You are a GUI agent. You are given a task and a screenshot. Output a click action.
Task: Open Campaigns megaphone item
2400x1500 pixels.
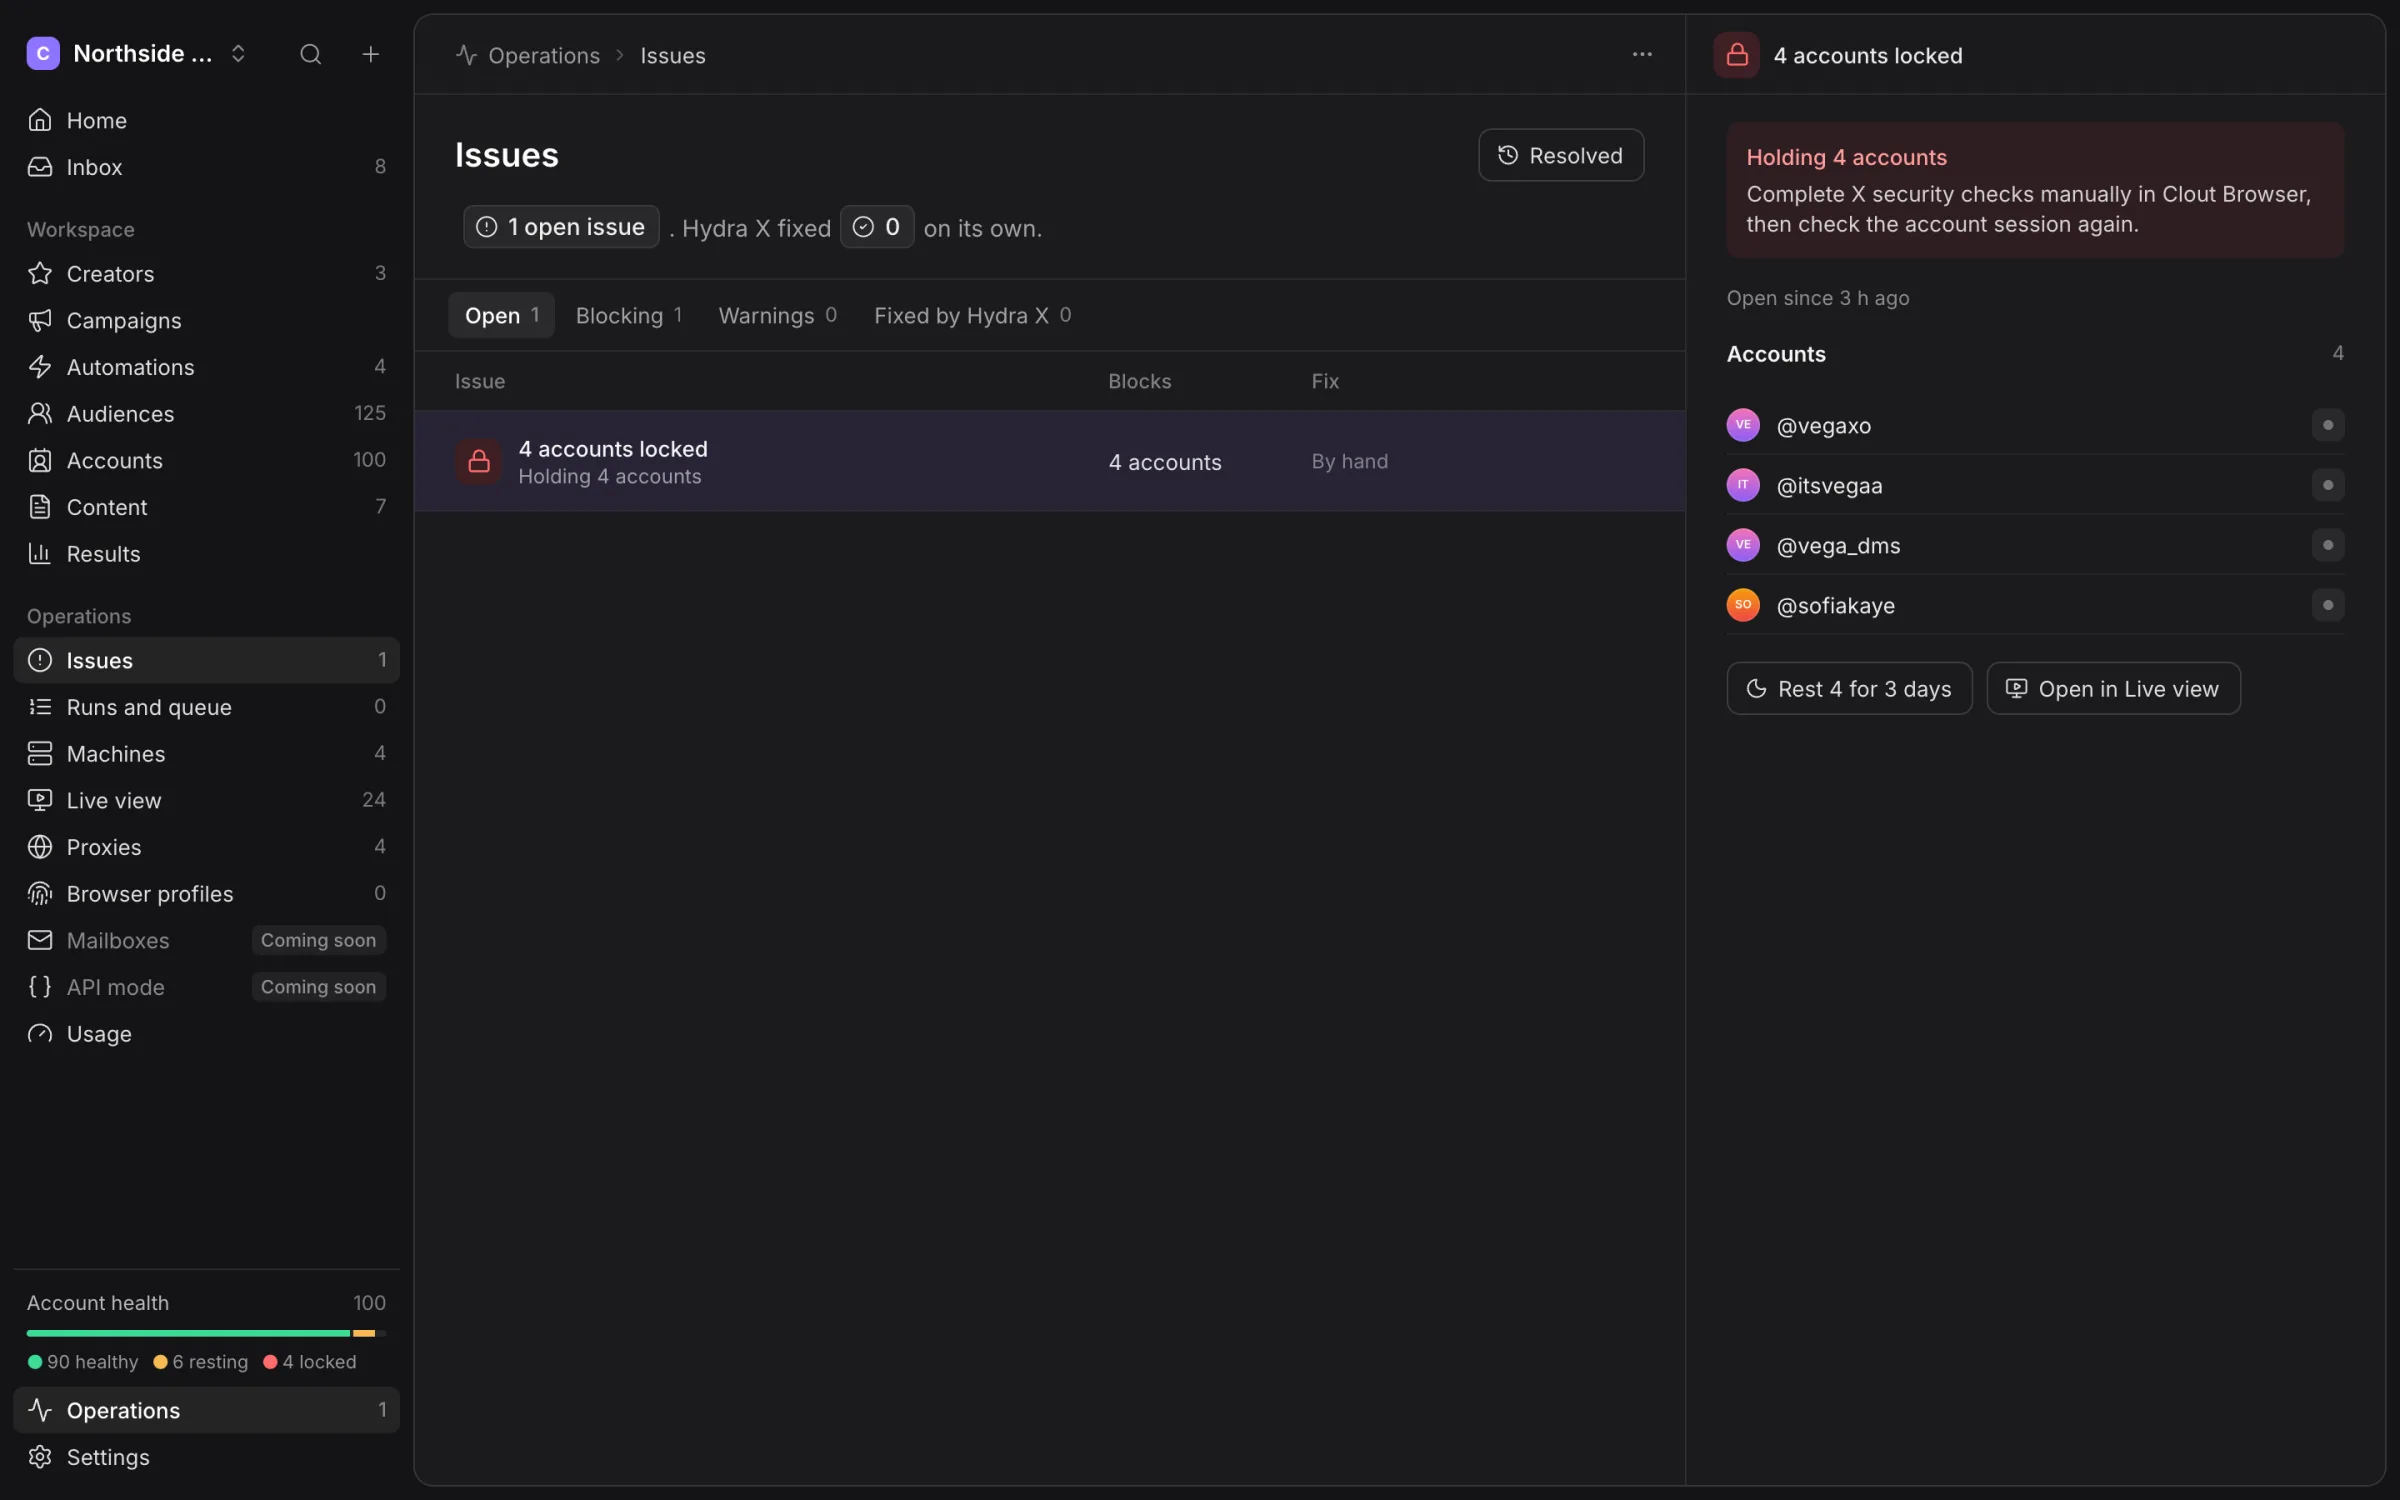(206, 320)
